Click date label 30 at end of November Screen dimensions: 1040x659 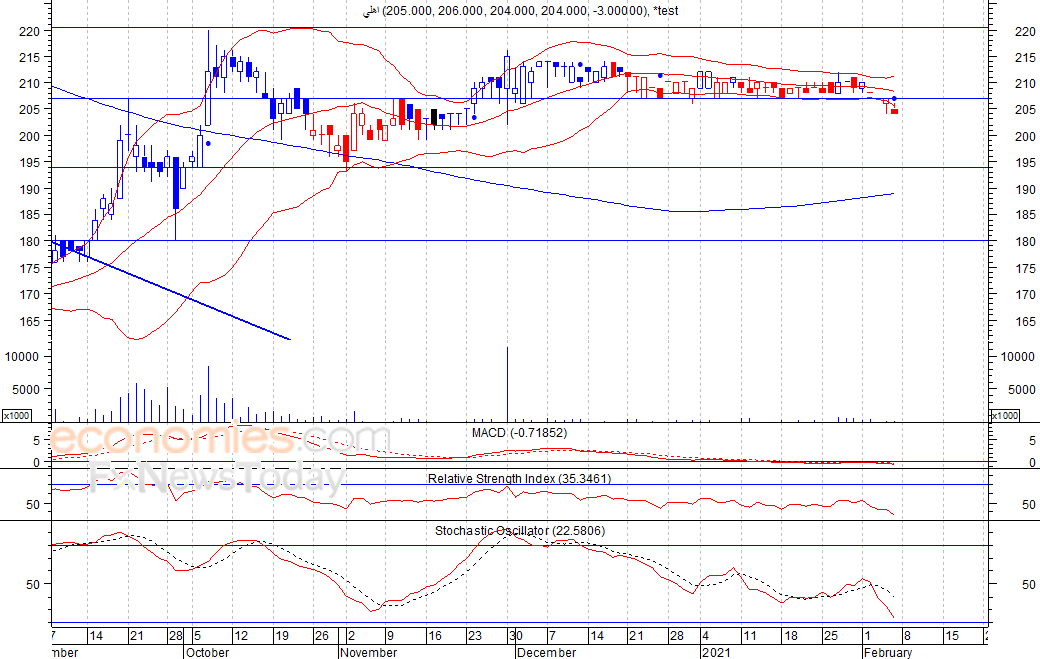516,636
